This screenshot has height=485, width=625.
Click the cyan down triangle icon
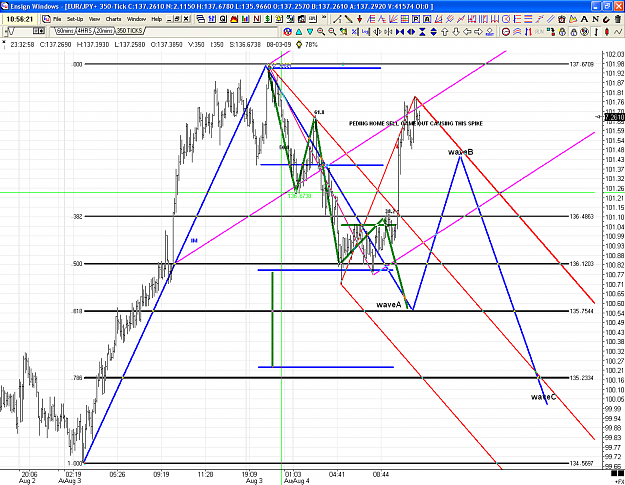coord(310,31)
